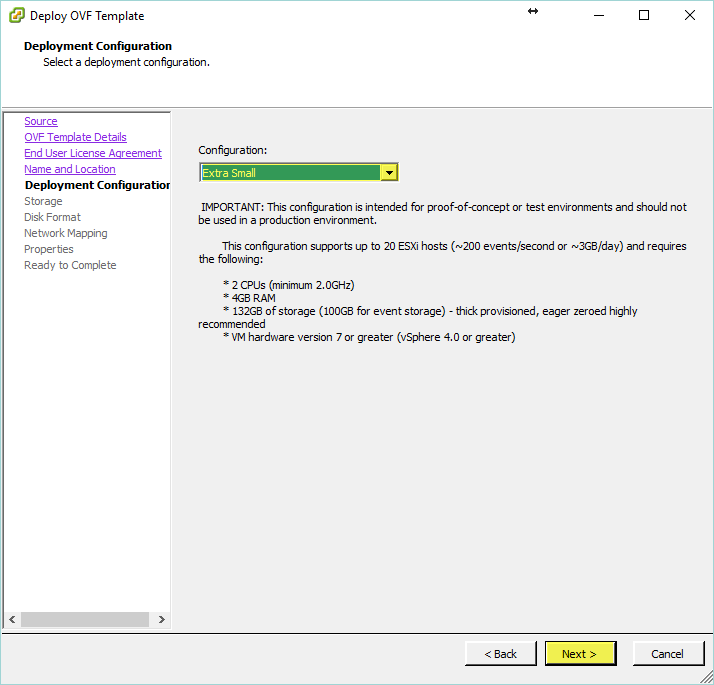714x685 pixels.
Task: Select Deployment Configuration in step list
Action: (x=97, y=185)
